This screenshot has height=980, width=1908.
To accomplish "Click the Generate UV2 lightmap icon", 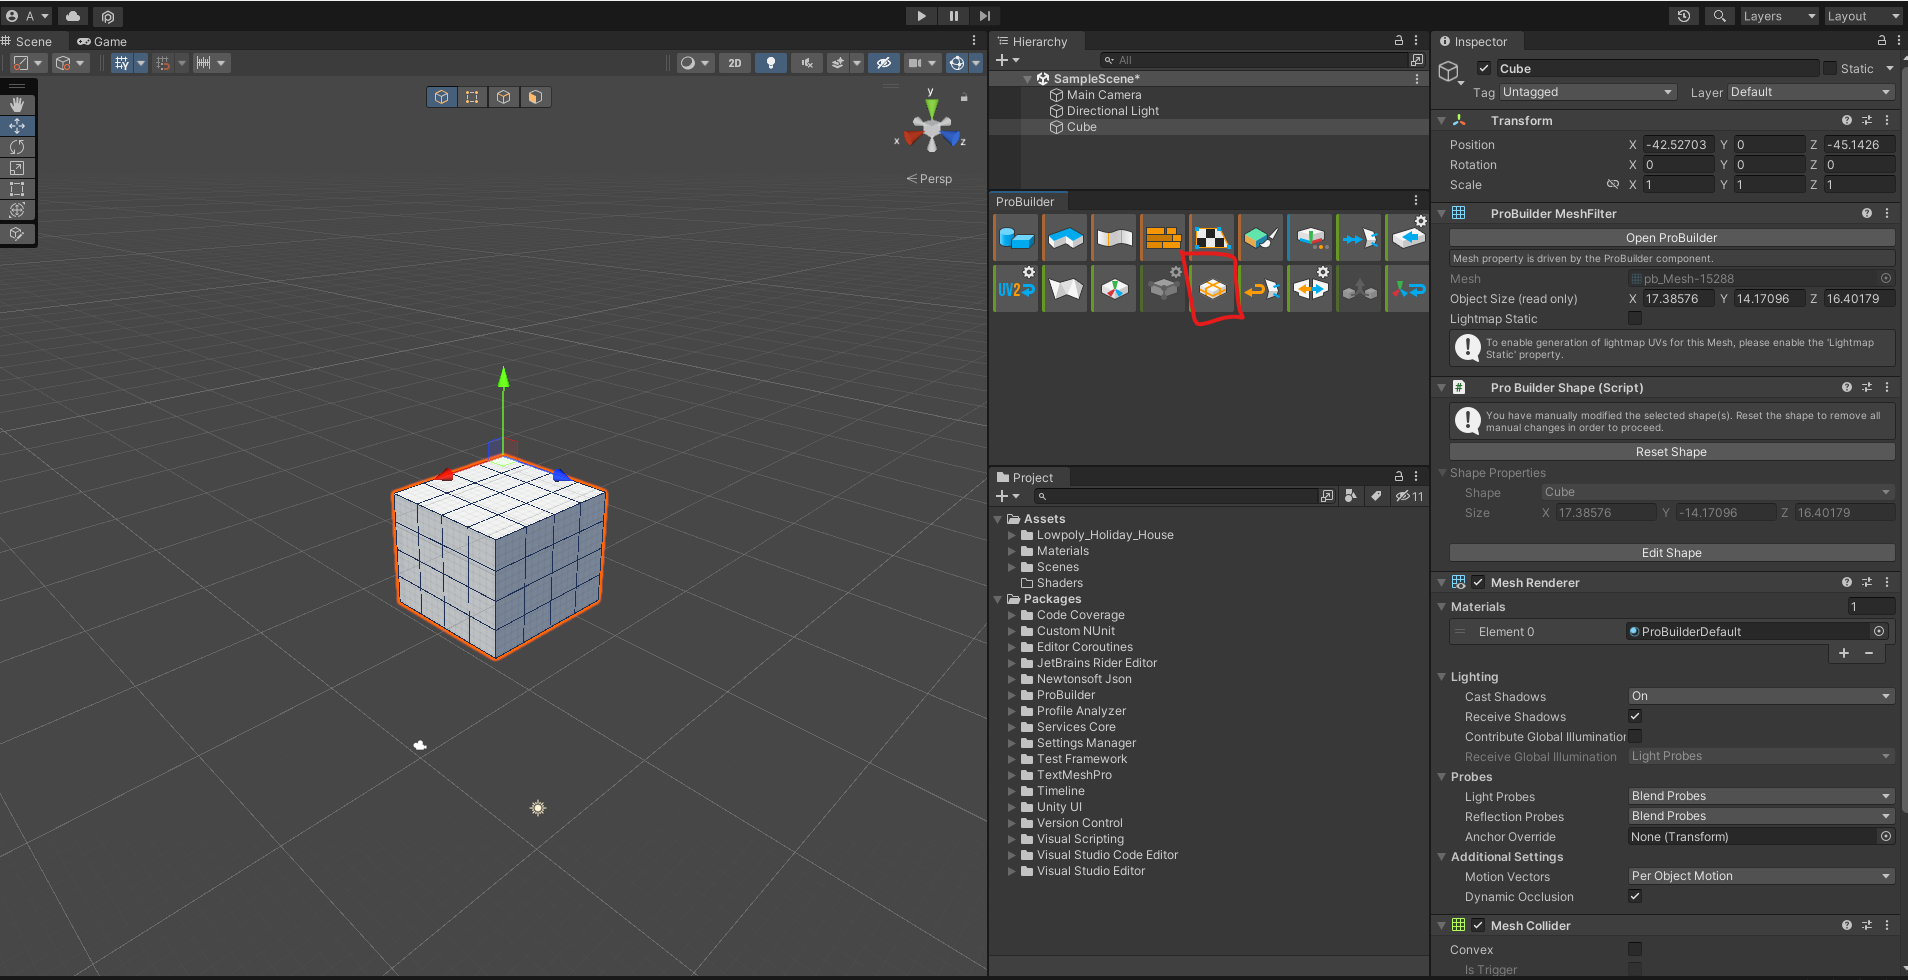I will 1016,289.
